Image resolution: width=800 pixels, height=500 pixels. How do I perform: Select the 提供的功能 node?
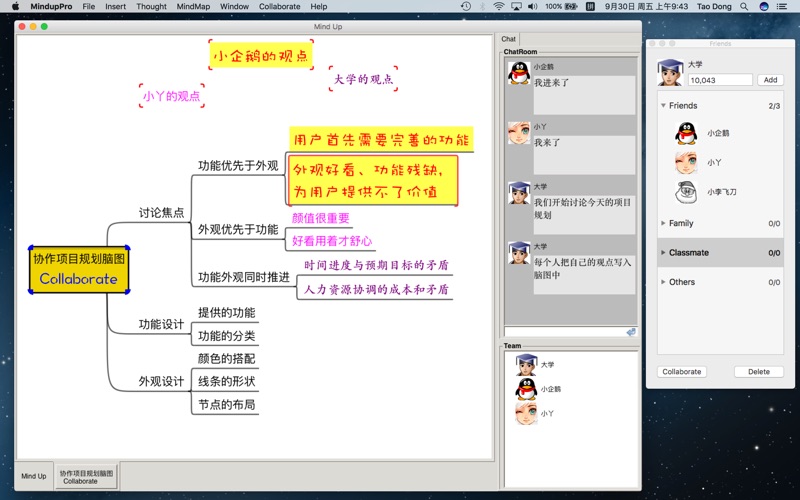pyautogui.click(x=227, y=313)
